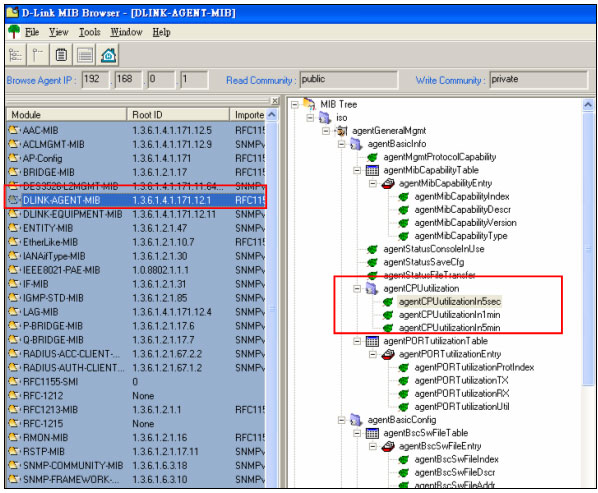
Task: Select agentStatusConsoleInUse leaf
Action: coord(434,249)
